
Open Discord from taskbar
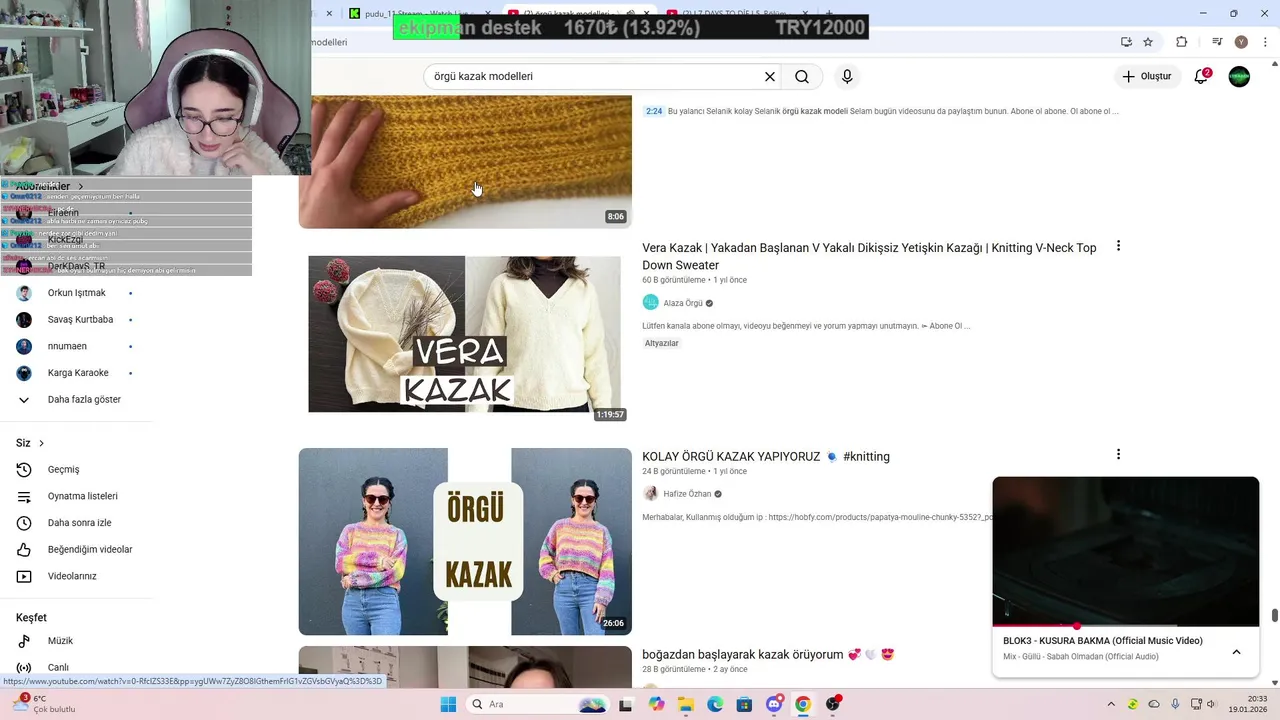[x=773, y=704]
